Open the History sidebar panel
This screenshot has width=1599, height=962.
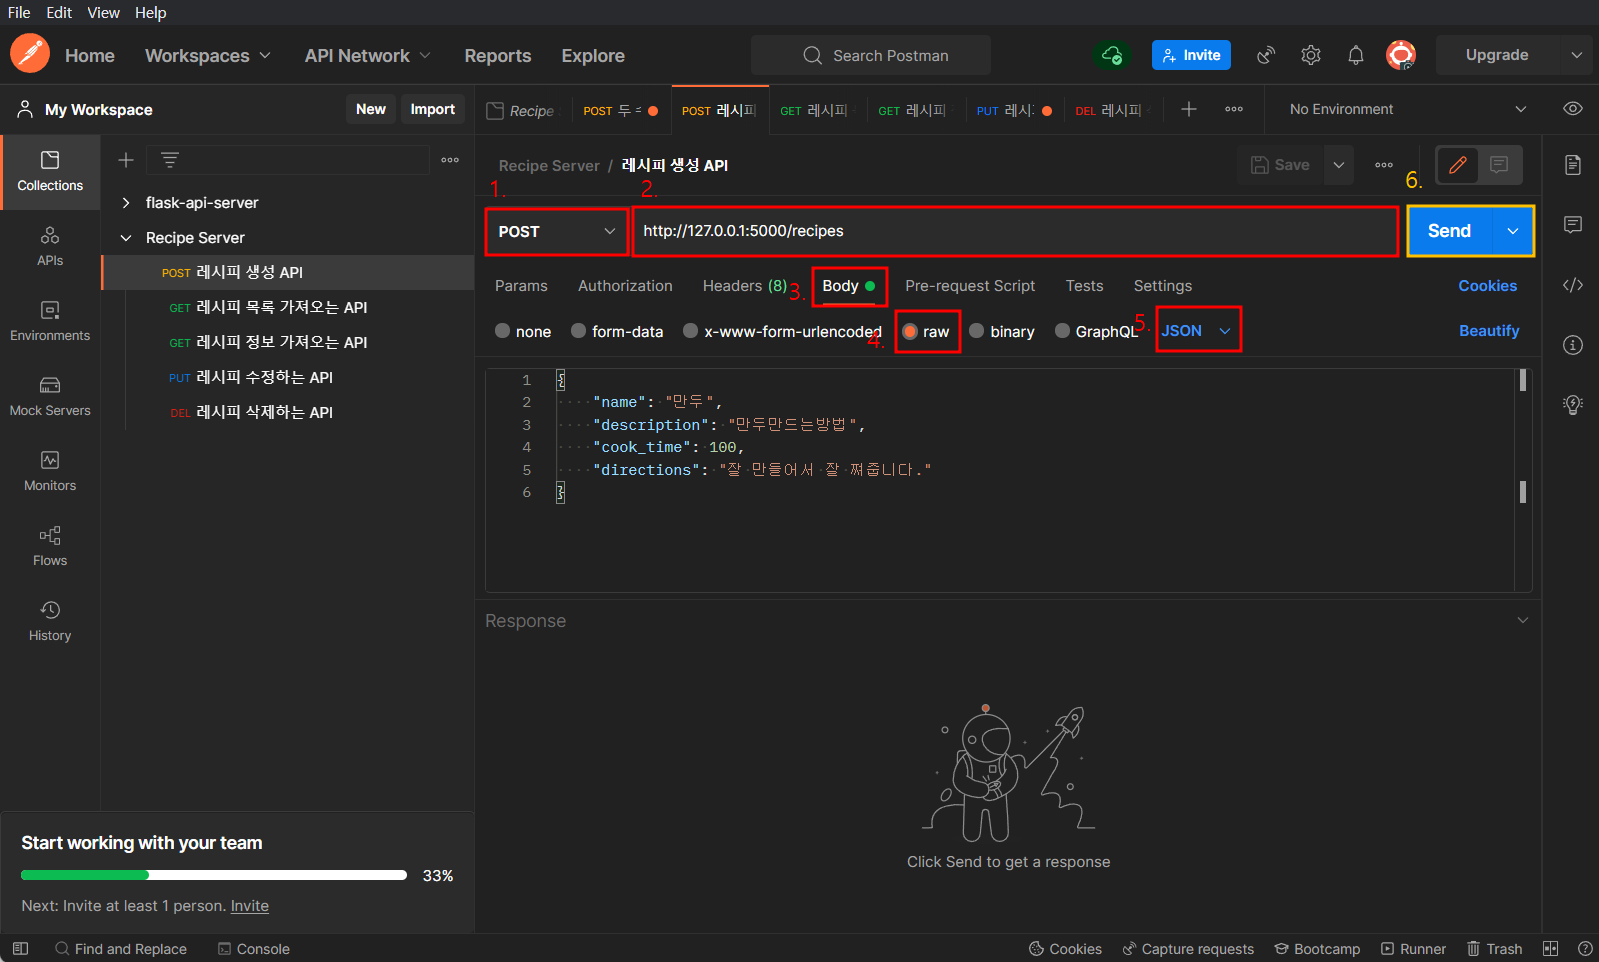50,622
